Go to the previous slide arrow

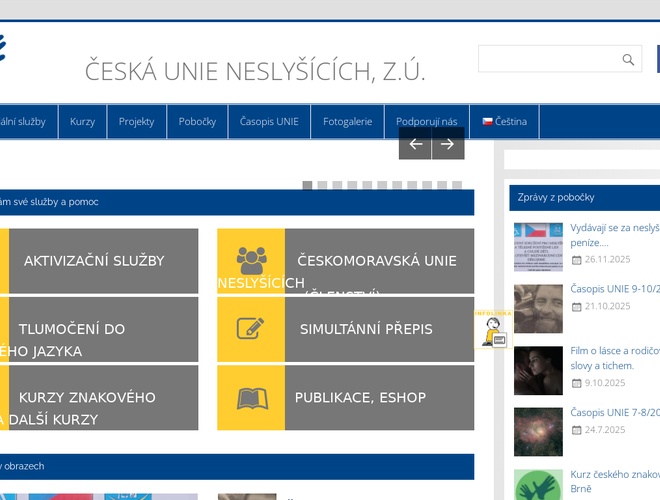pyautogui.click(x=415, y=144)
